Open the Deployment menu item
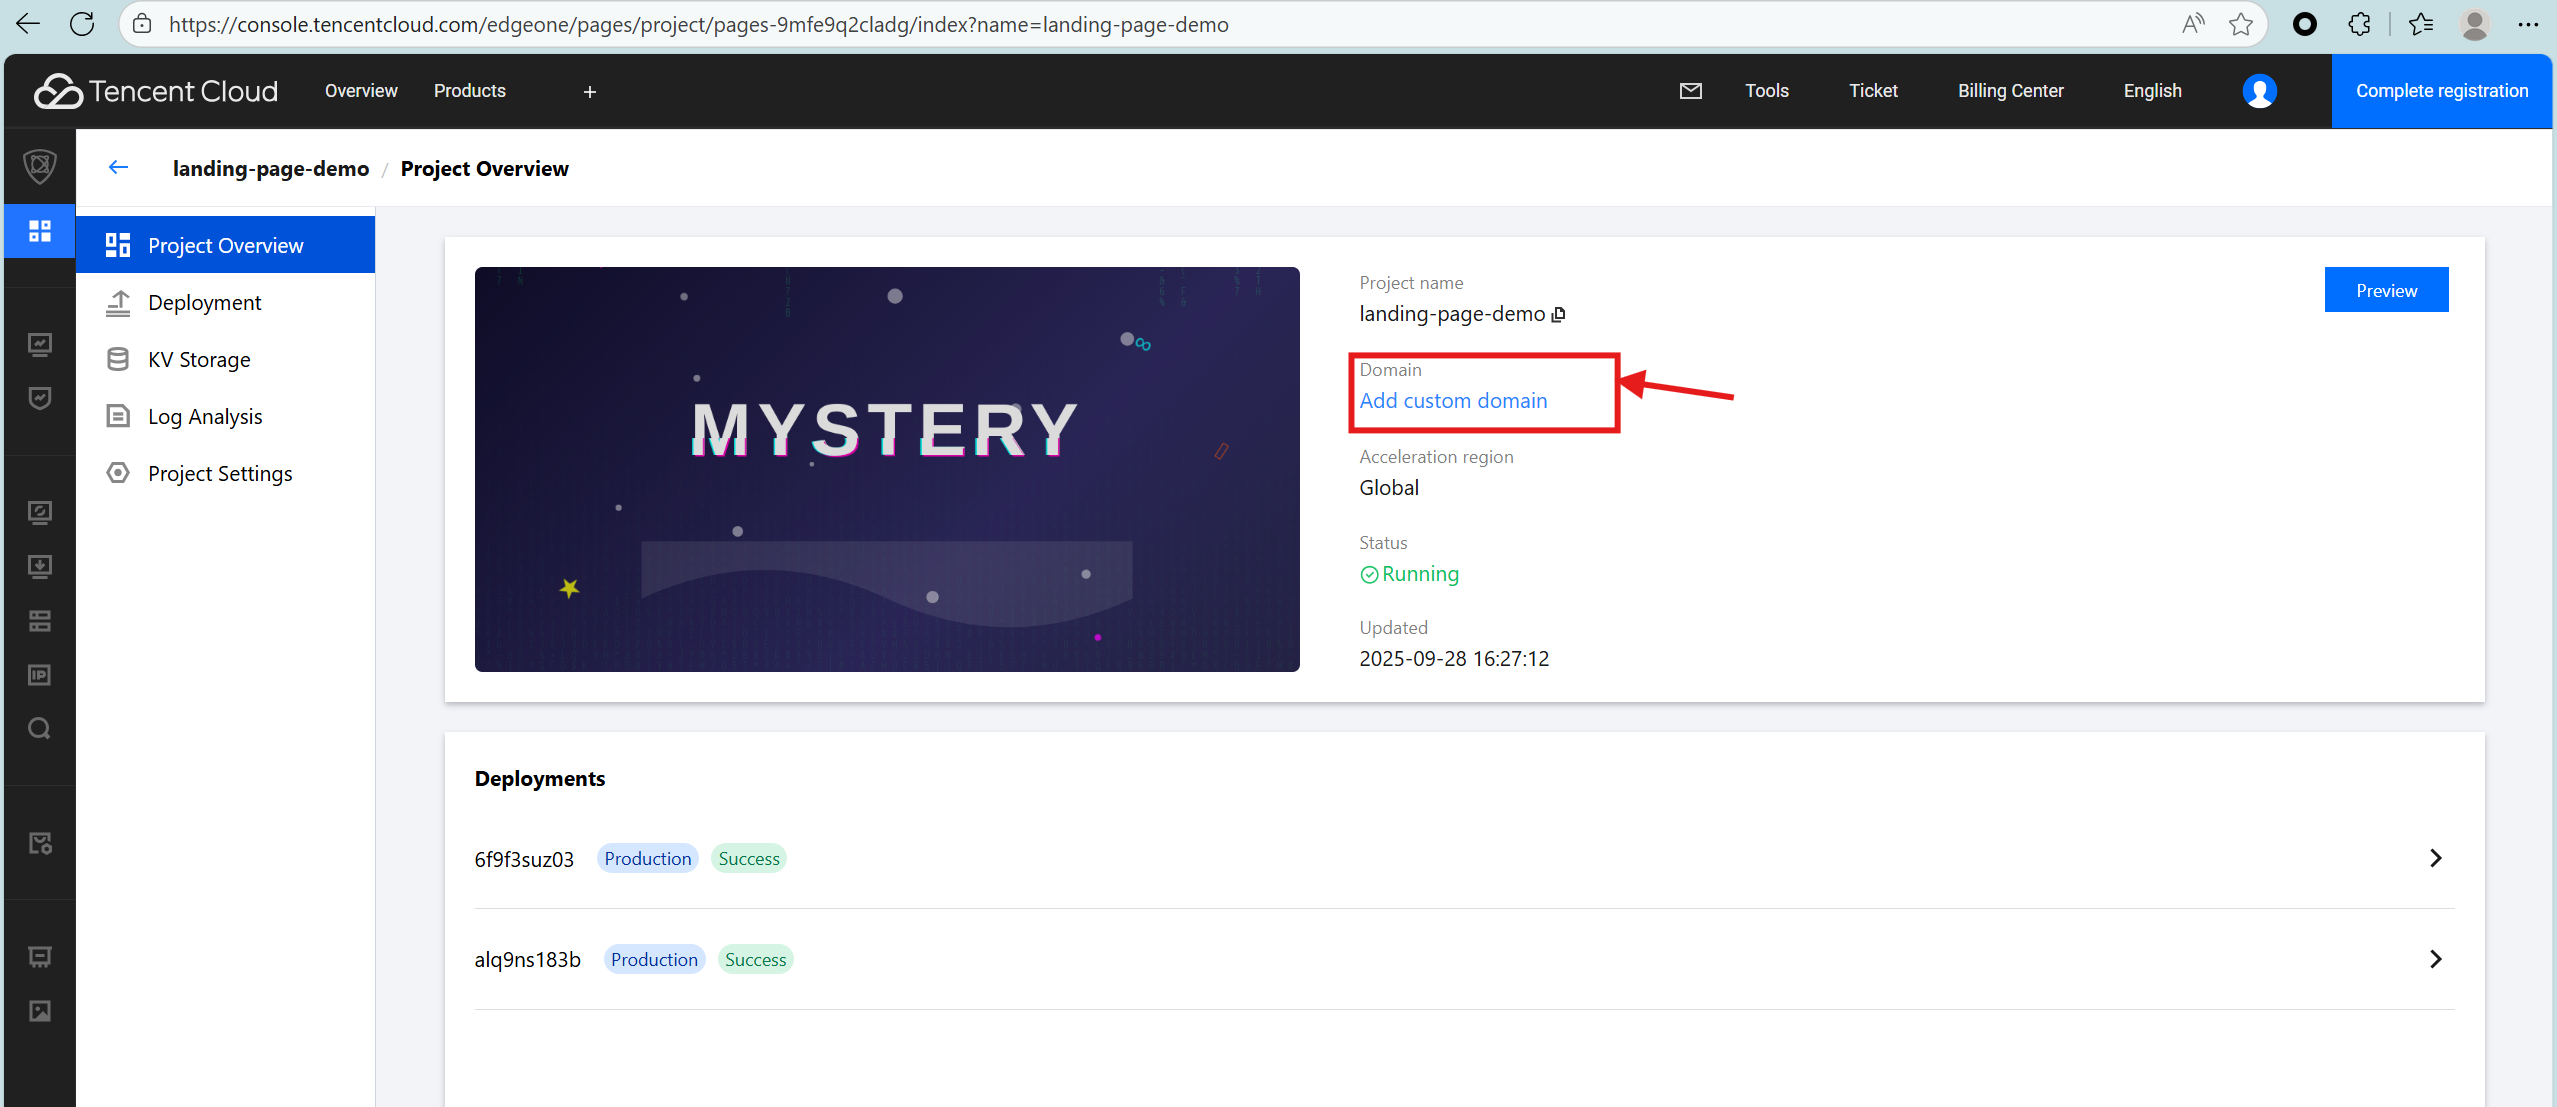Image resolution: width=2557 pixels, height=1107 pixels. tap(204, 303)
